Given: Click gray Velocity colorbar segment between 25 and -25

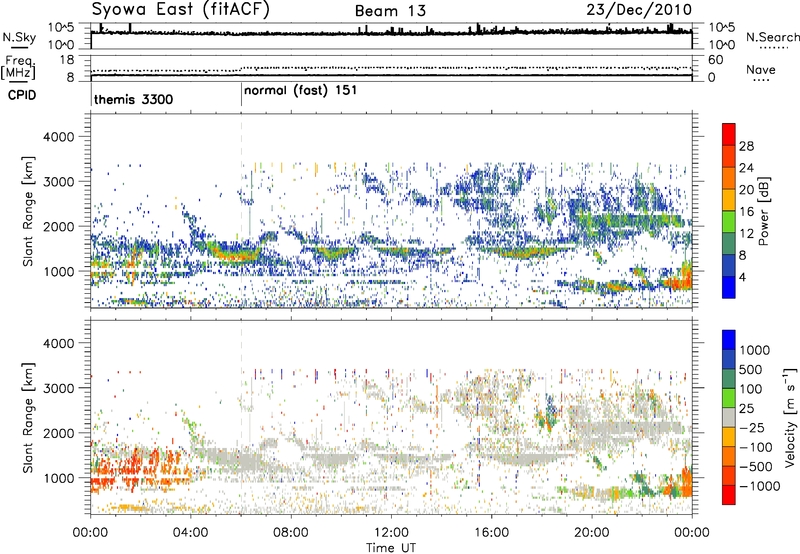Looking at the screenshot, I should click(x=729, y=418).
